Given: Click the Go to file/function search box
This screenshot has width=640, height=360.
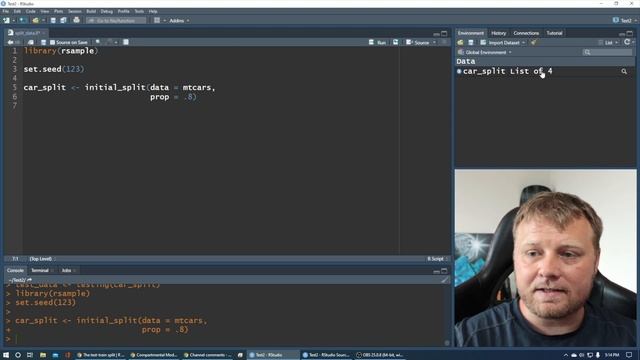Looking at the screenshot, I should tap(116, 20).
